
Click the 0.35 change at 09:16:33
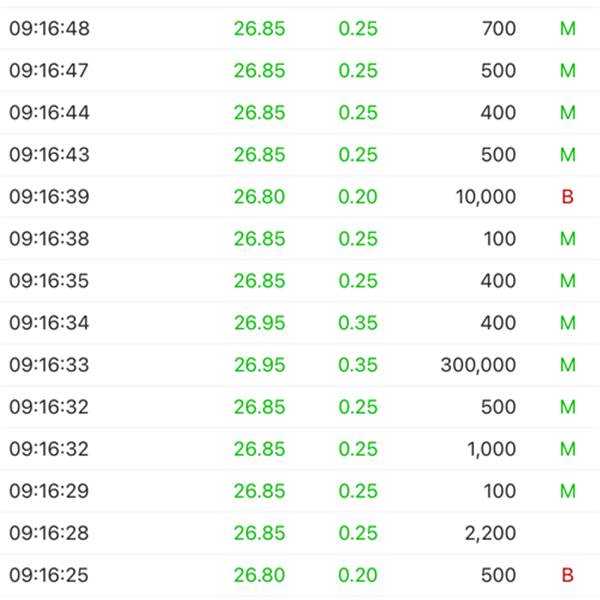pyautogui.click(x=358, y=365)
